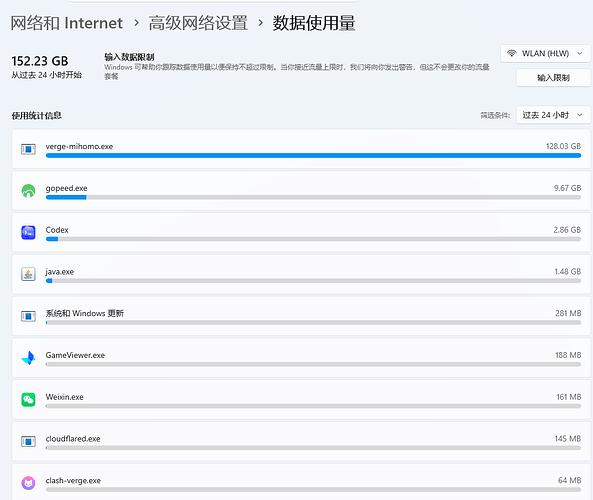Click the cloudflared.exe icon
The height and width of the screenshot is (500, 593).
[28, 441]
